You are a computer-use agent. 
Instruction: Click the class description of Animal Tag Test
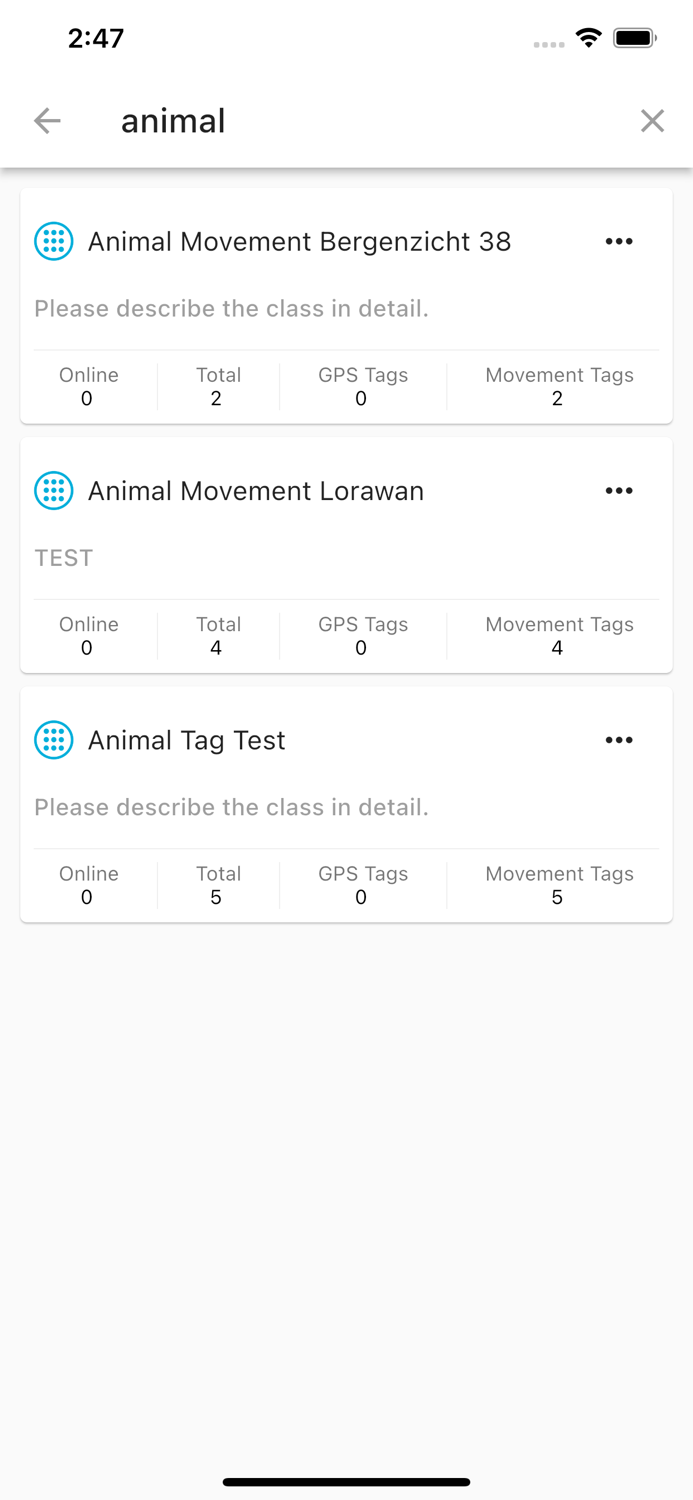232,807
